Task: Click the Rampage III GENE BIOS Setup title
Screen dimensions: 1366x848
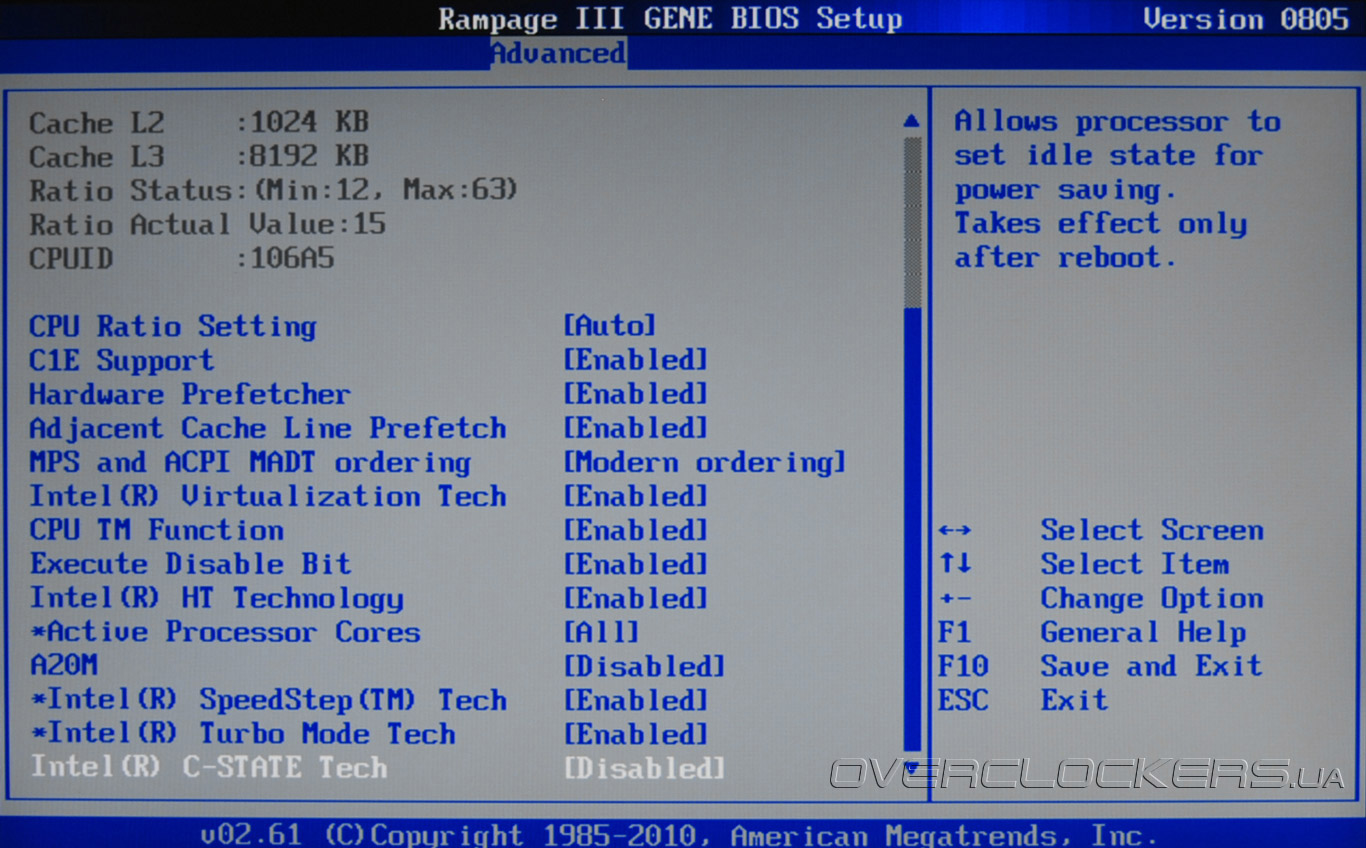Action: (x=670, y=18)
